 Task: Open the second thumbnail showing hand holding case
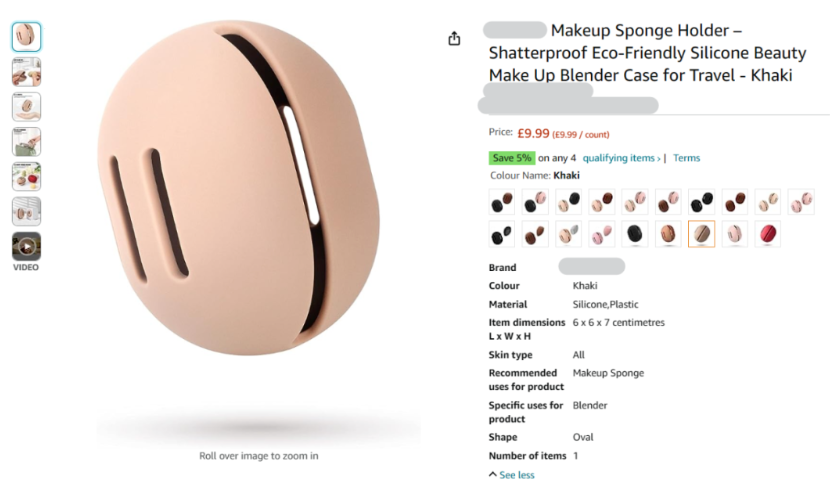click(x=26, y=71)
